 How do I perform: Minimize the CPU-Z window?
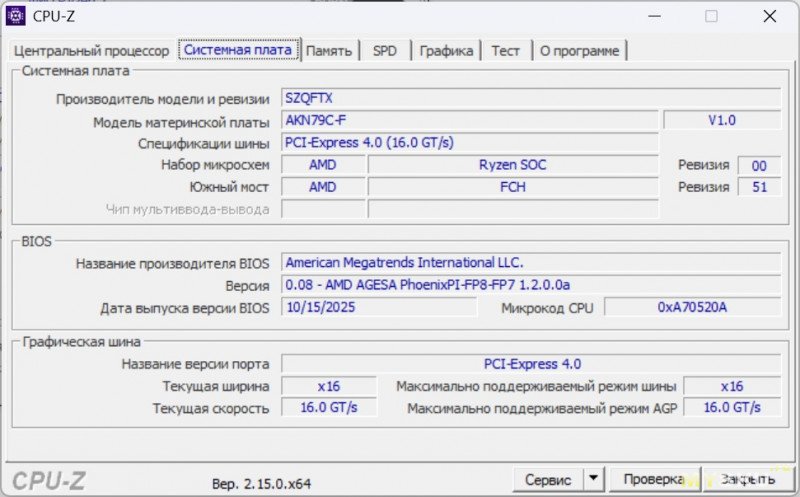point(654,16)
